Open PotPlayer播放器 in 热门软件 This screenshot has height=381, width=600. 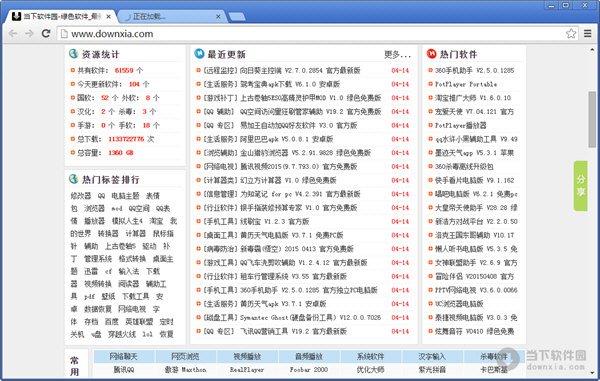tap(461, 125)
